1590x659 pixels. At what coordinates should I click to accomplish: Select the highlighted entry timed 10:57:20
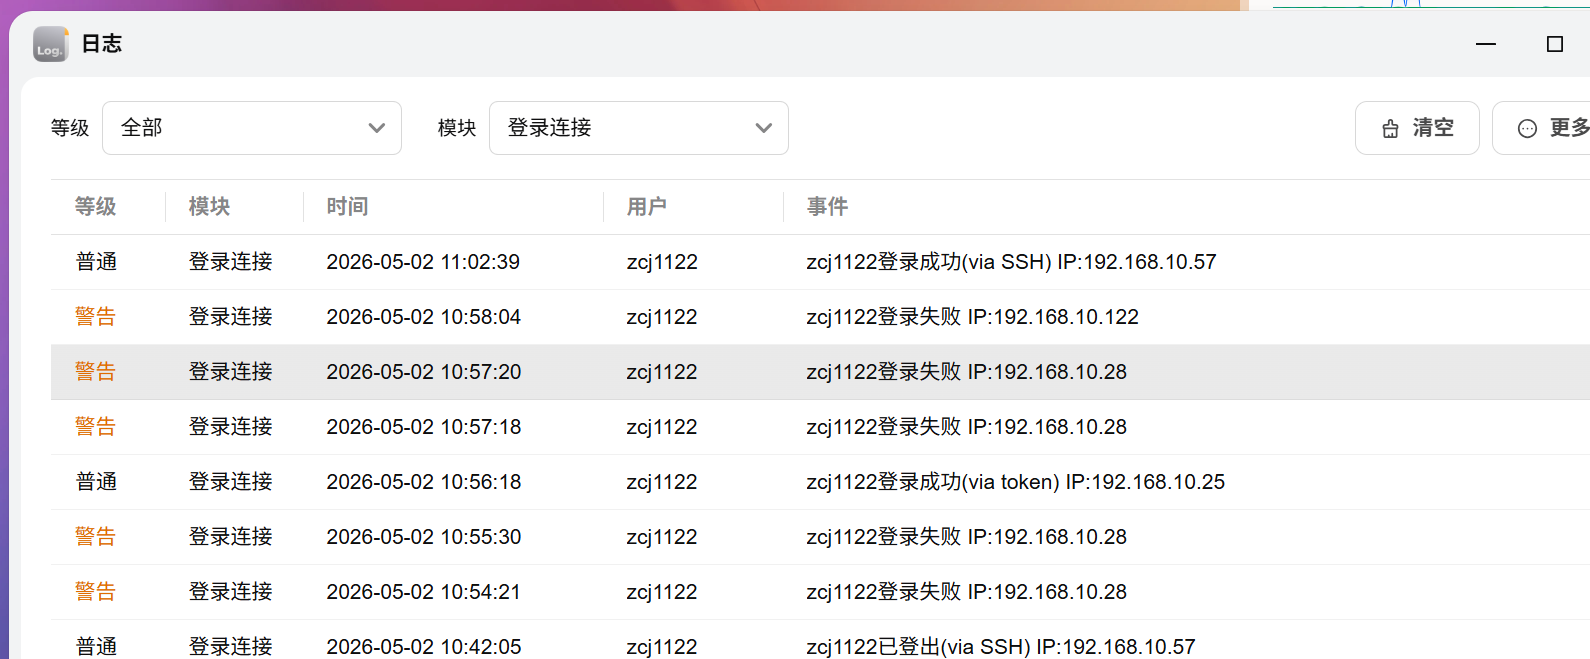[820, 372]
